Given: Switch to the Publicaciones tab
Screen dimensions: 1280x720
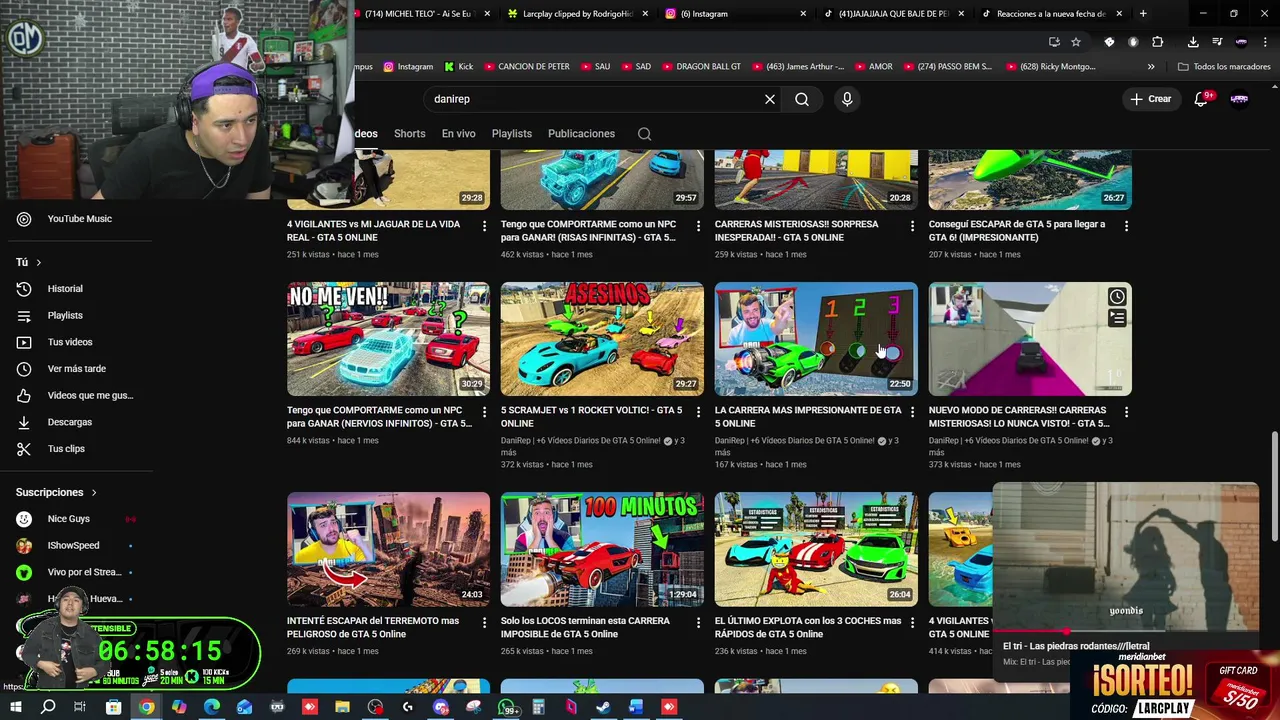Looking at the screenshot, I should click(x=581, y=134).
